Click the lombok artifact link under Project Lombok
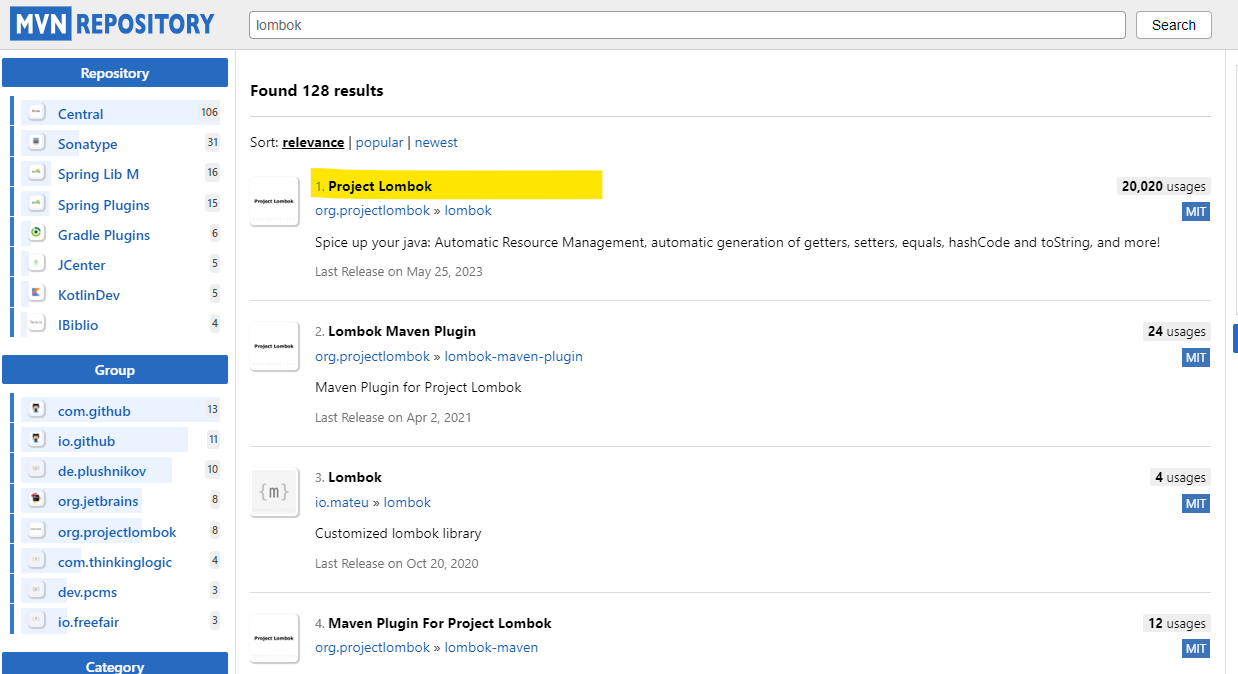The image size is (1238, 674). coord(468,211)
